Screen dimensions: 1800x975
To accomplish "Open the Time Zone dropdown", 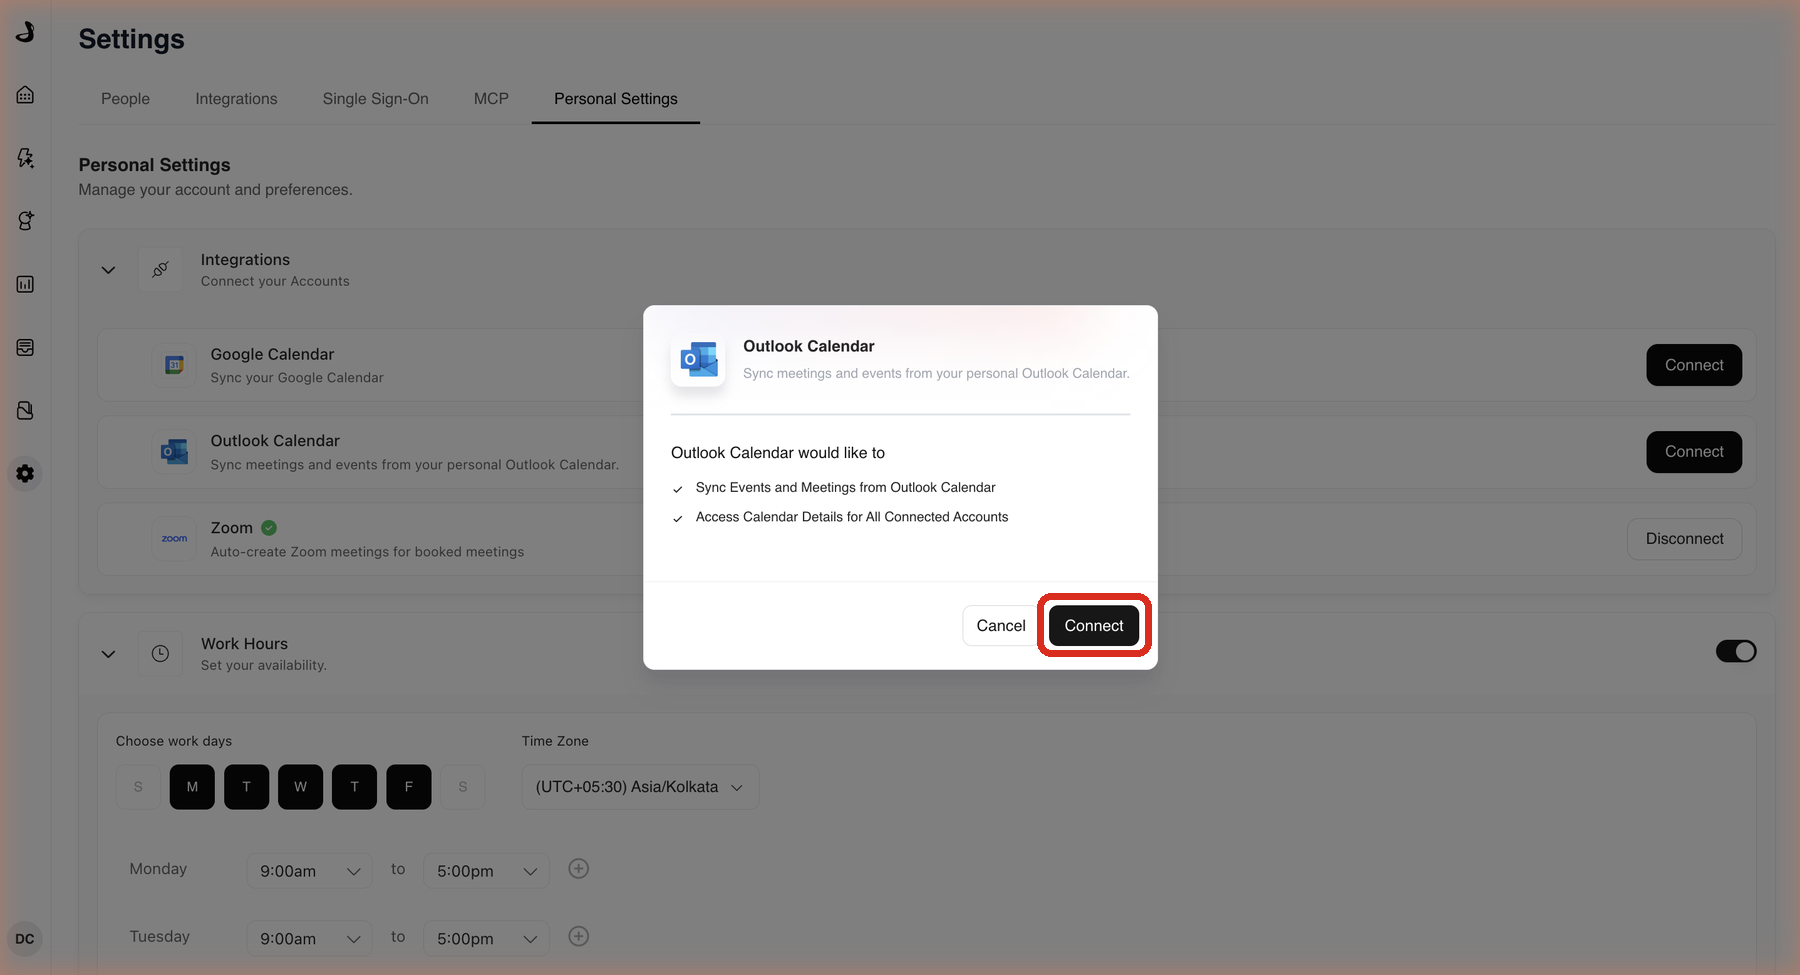I will 640,787.
